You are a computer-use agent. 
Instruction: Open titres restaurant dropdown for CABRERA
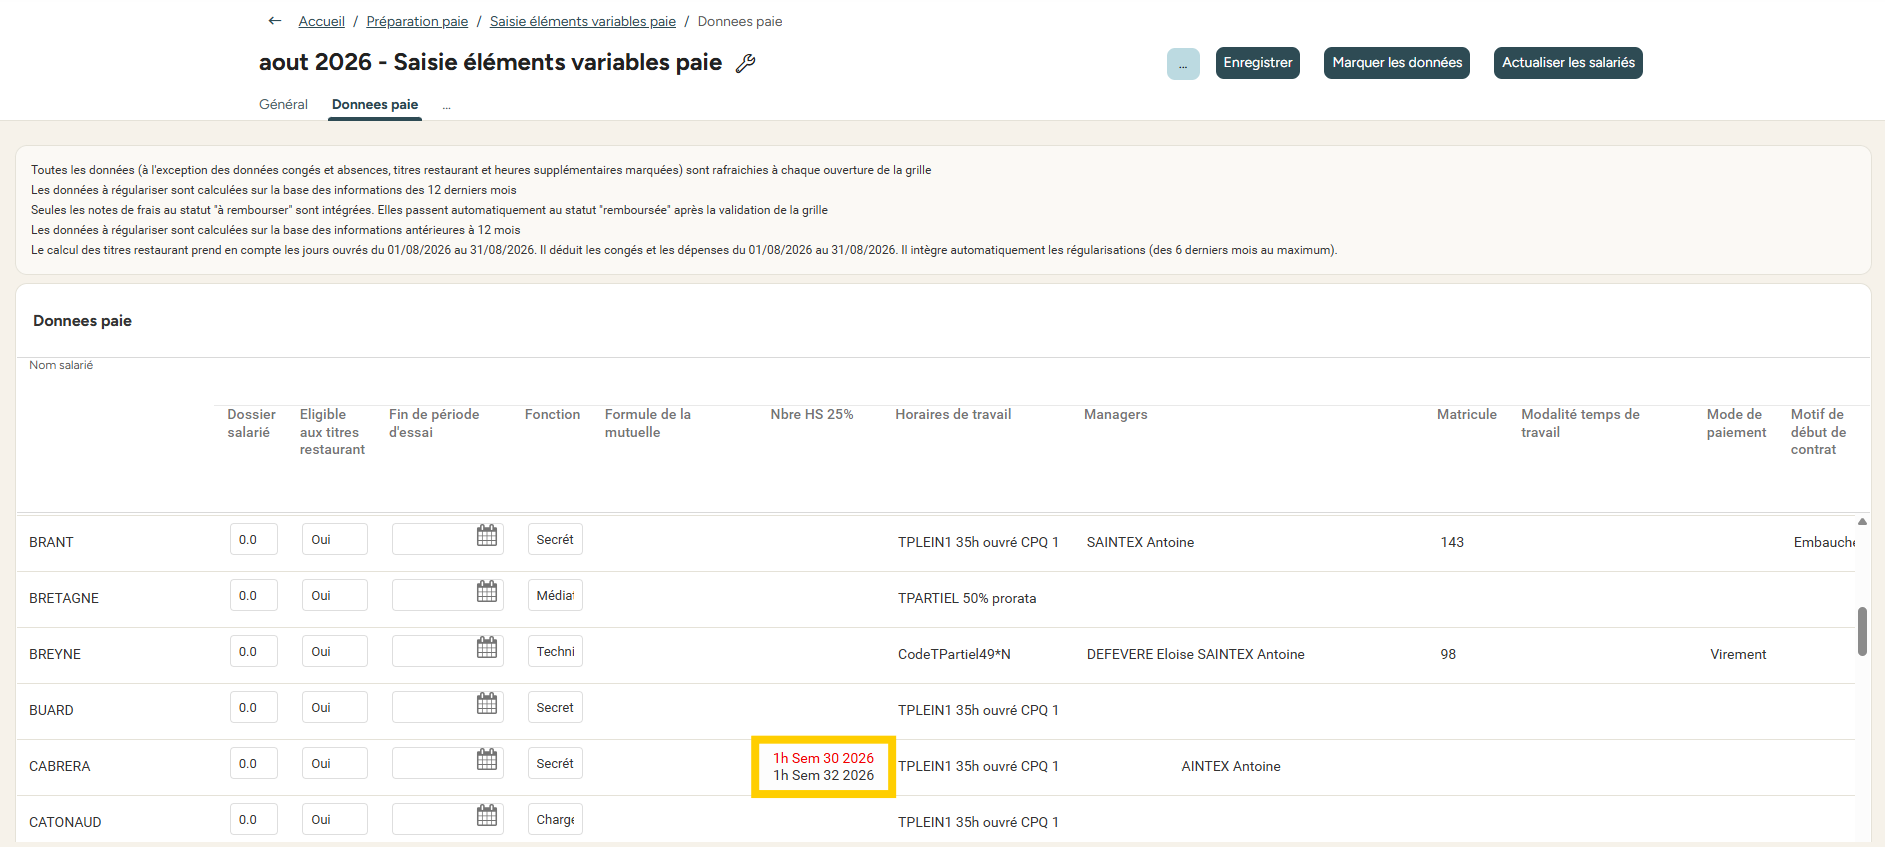click(335, 763)
